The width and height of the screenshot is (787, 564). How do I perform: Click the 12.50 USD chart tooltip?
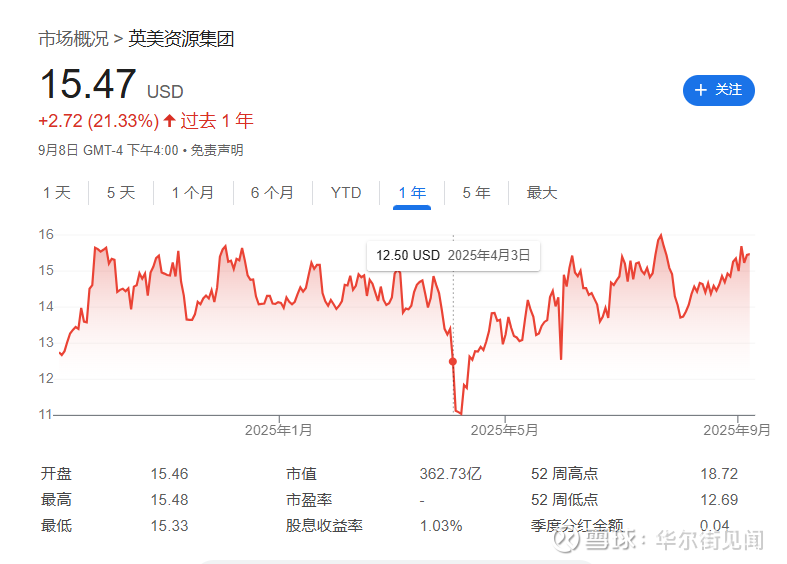click(453, 255)
